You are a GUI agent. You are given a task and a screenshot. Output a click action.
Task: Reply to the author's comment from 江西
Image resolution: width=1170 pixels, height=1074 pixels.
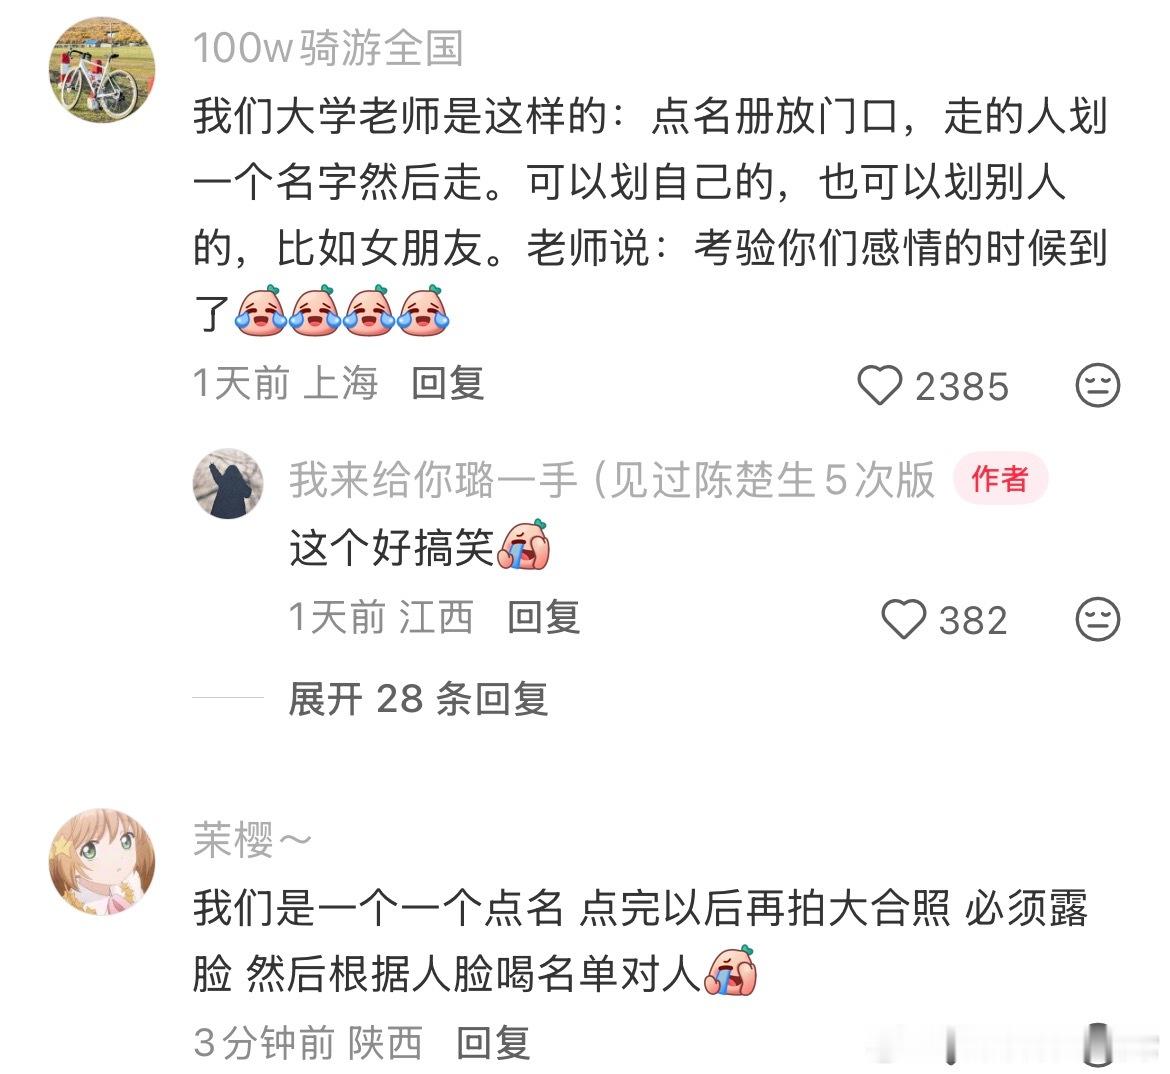click(543, 618)
